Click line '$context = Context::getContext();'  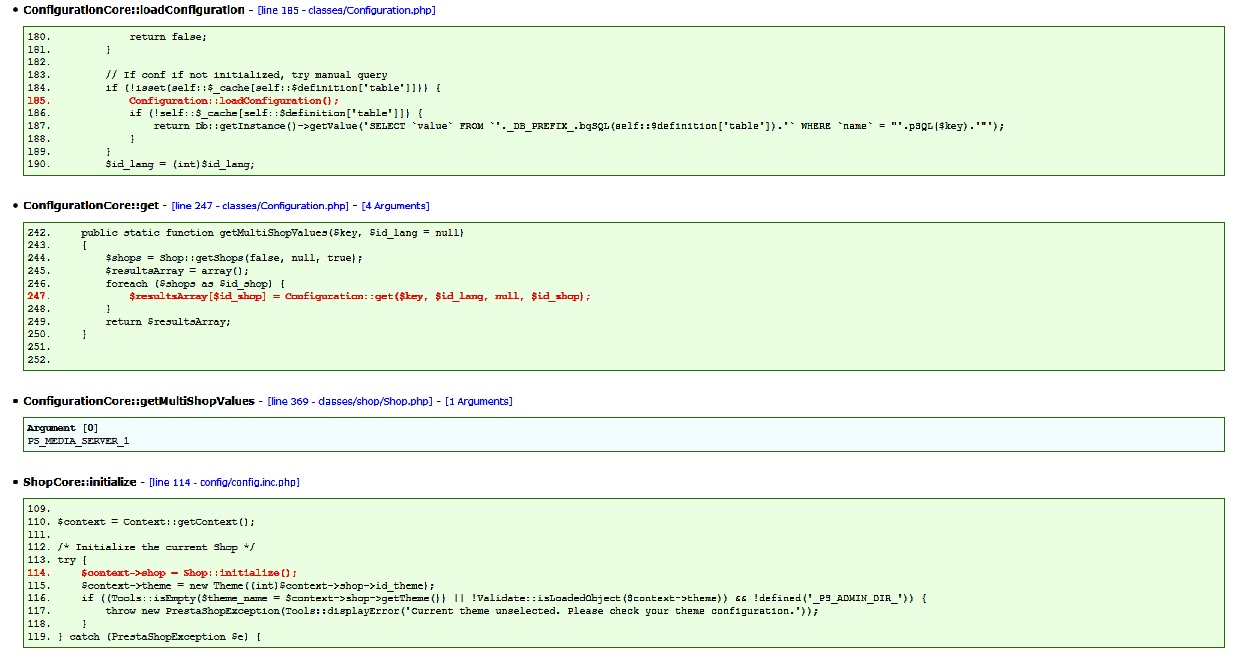pyautogui.click(x=156, y=522)
